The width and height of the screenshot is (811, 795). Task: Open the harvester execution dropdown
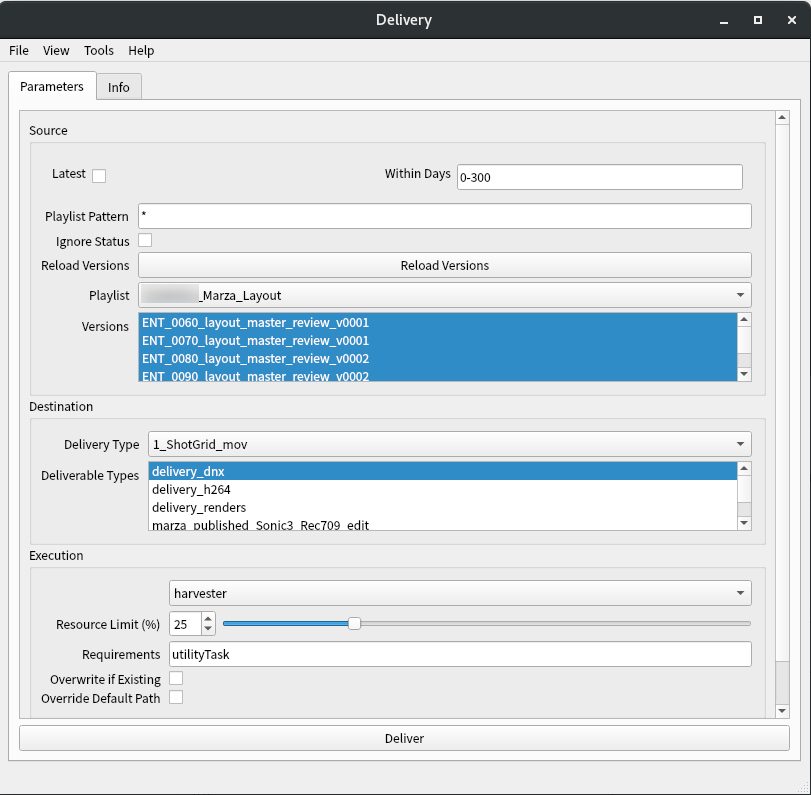point(459,593)
